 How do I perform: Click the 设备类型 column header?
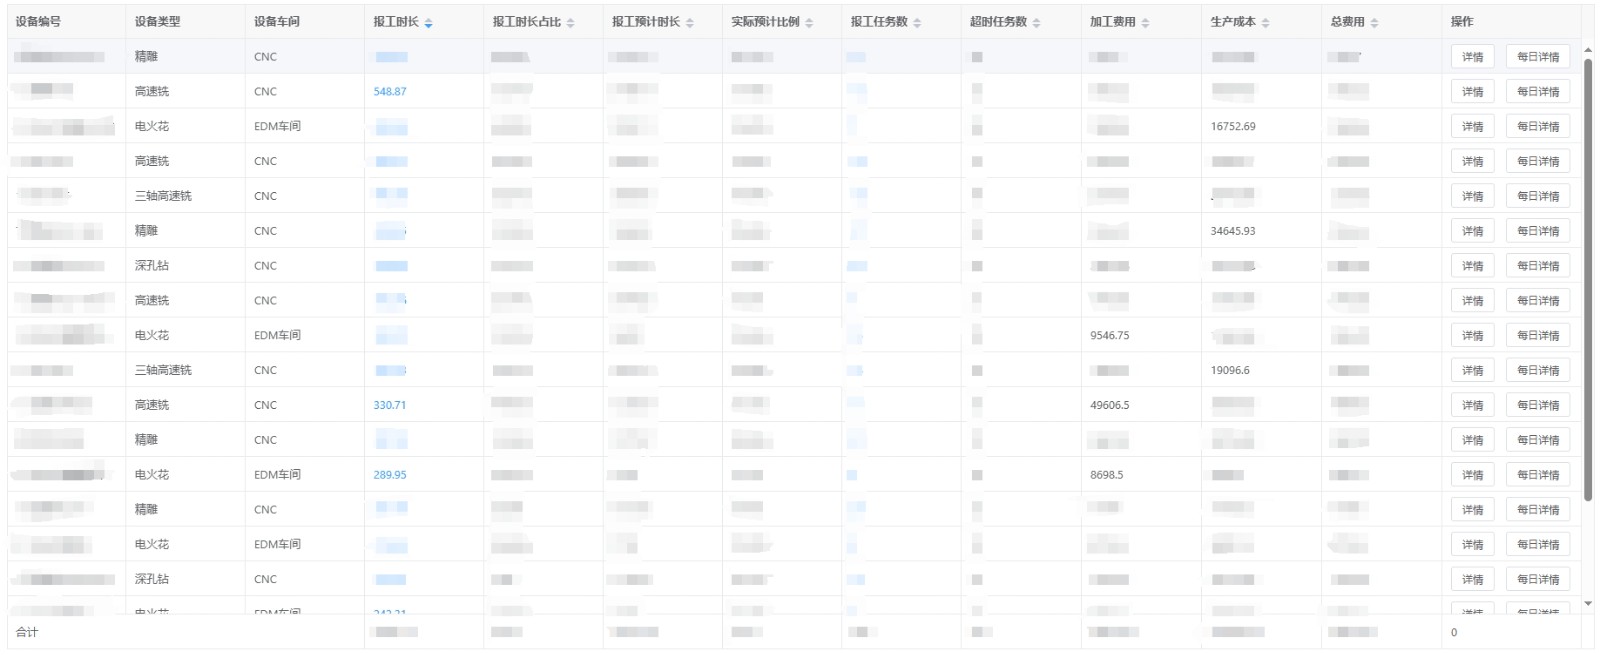158,22
